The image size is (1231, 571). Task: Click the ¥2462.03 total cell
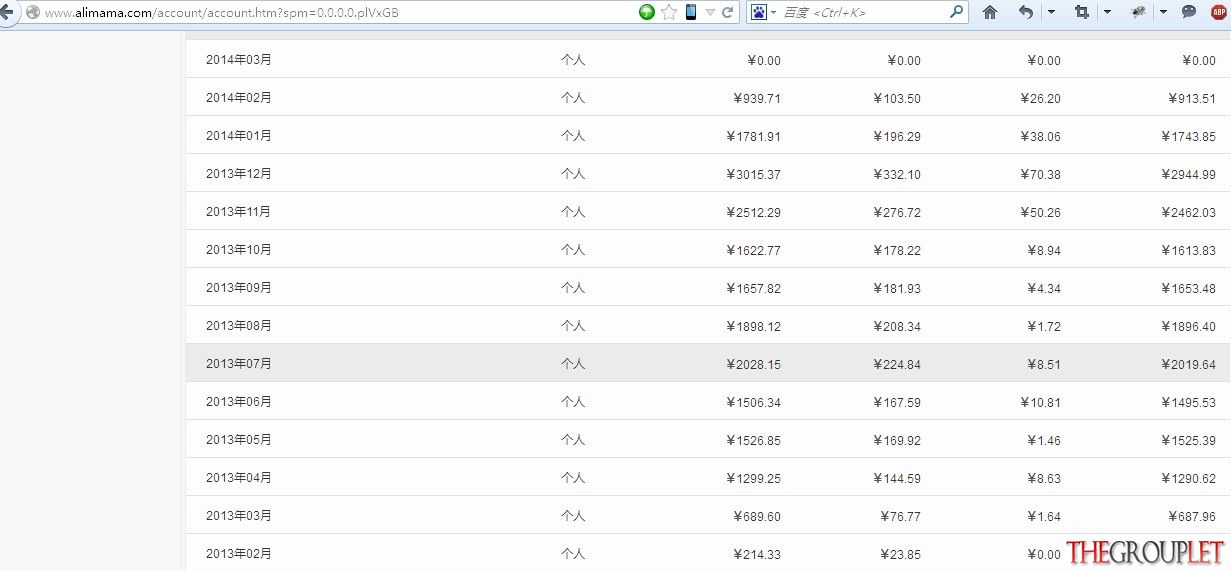(x=1189, y=212)
